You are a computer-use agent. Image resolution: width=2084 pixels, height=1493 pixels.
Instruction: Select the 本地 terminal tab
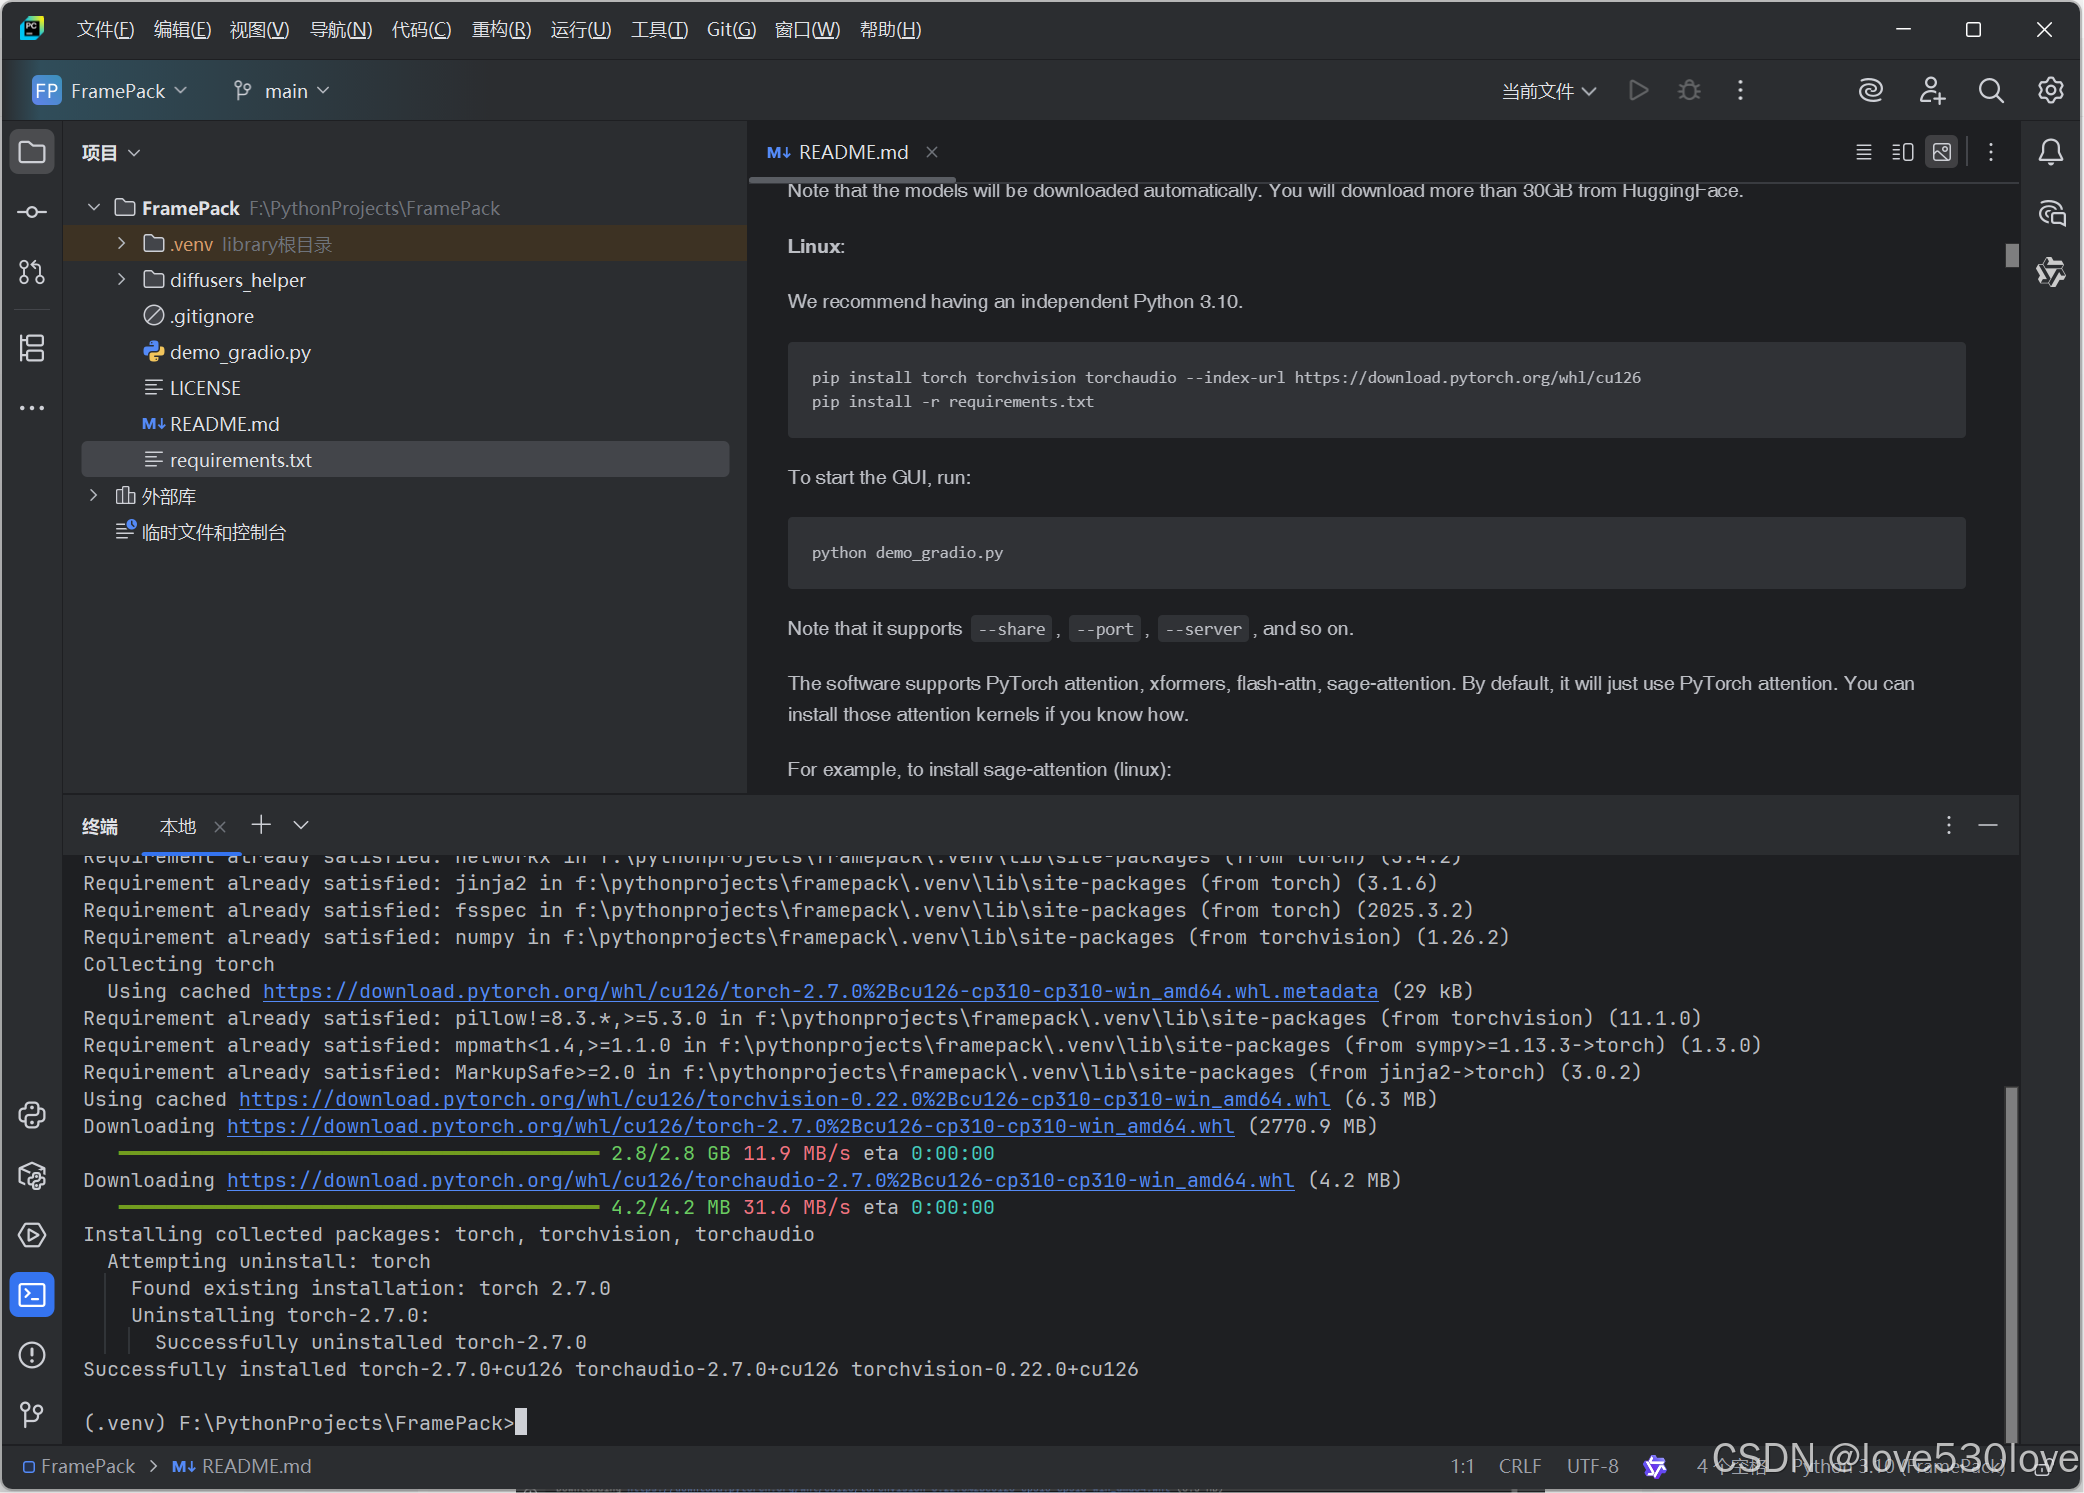[x=178, y=826]
